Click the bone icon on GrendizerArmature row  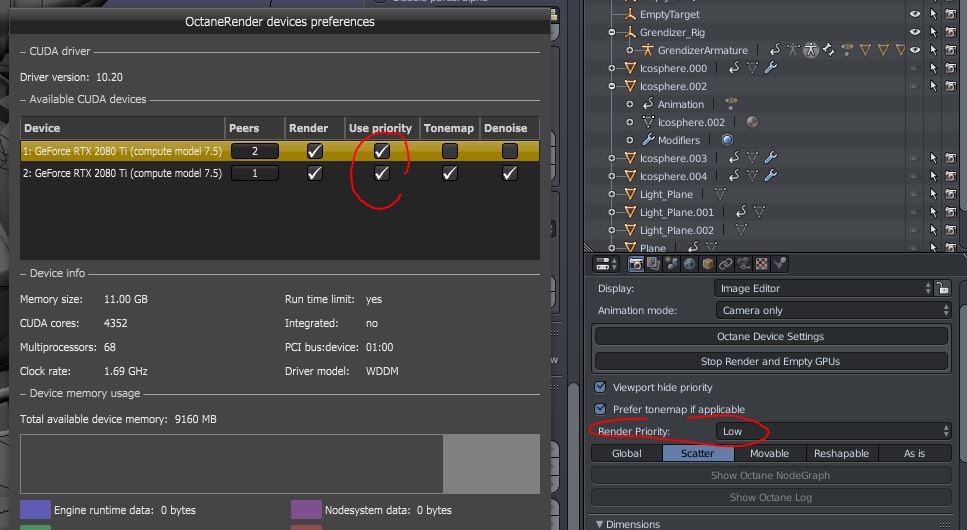829,50
